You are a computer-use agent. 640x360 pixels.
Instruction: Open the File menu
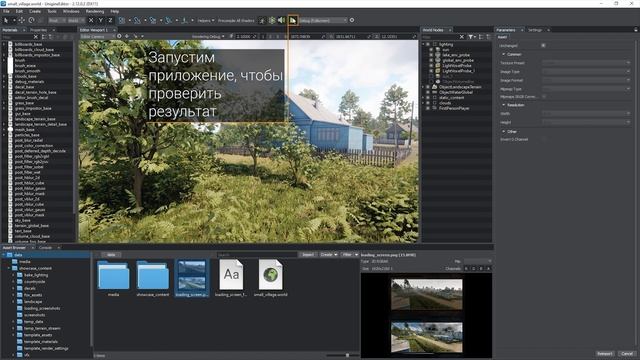click(x=6, y=11)
